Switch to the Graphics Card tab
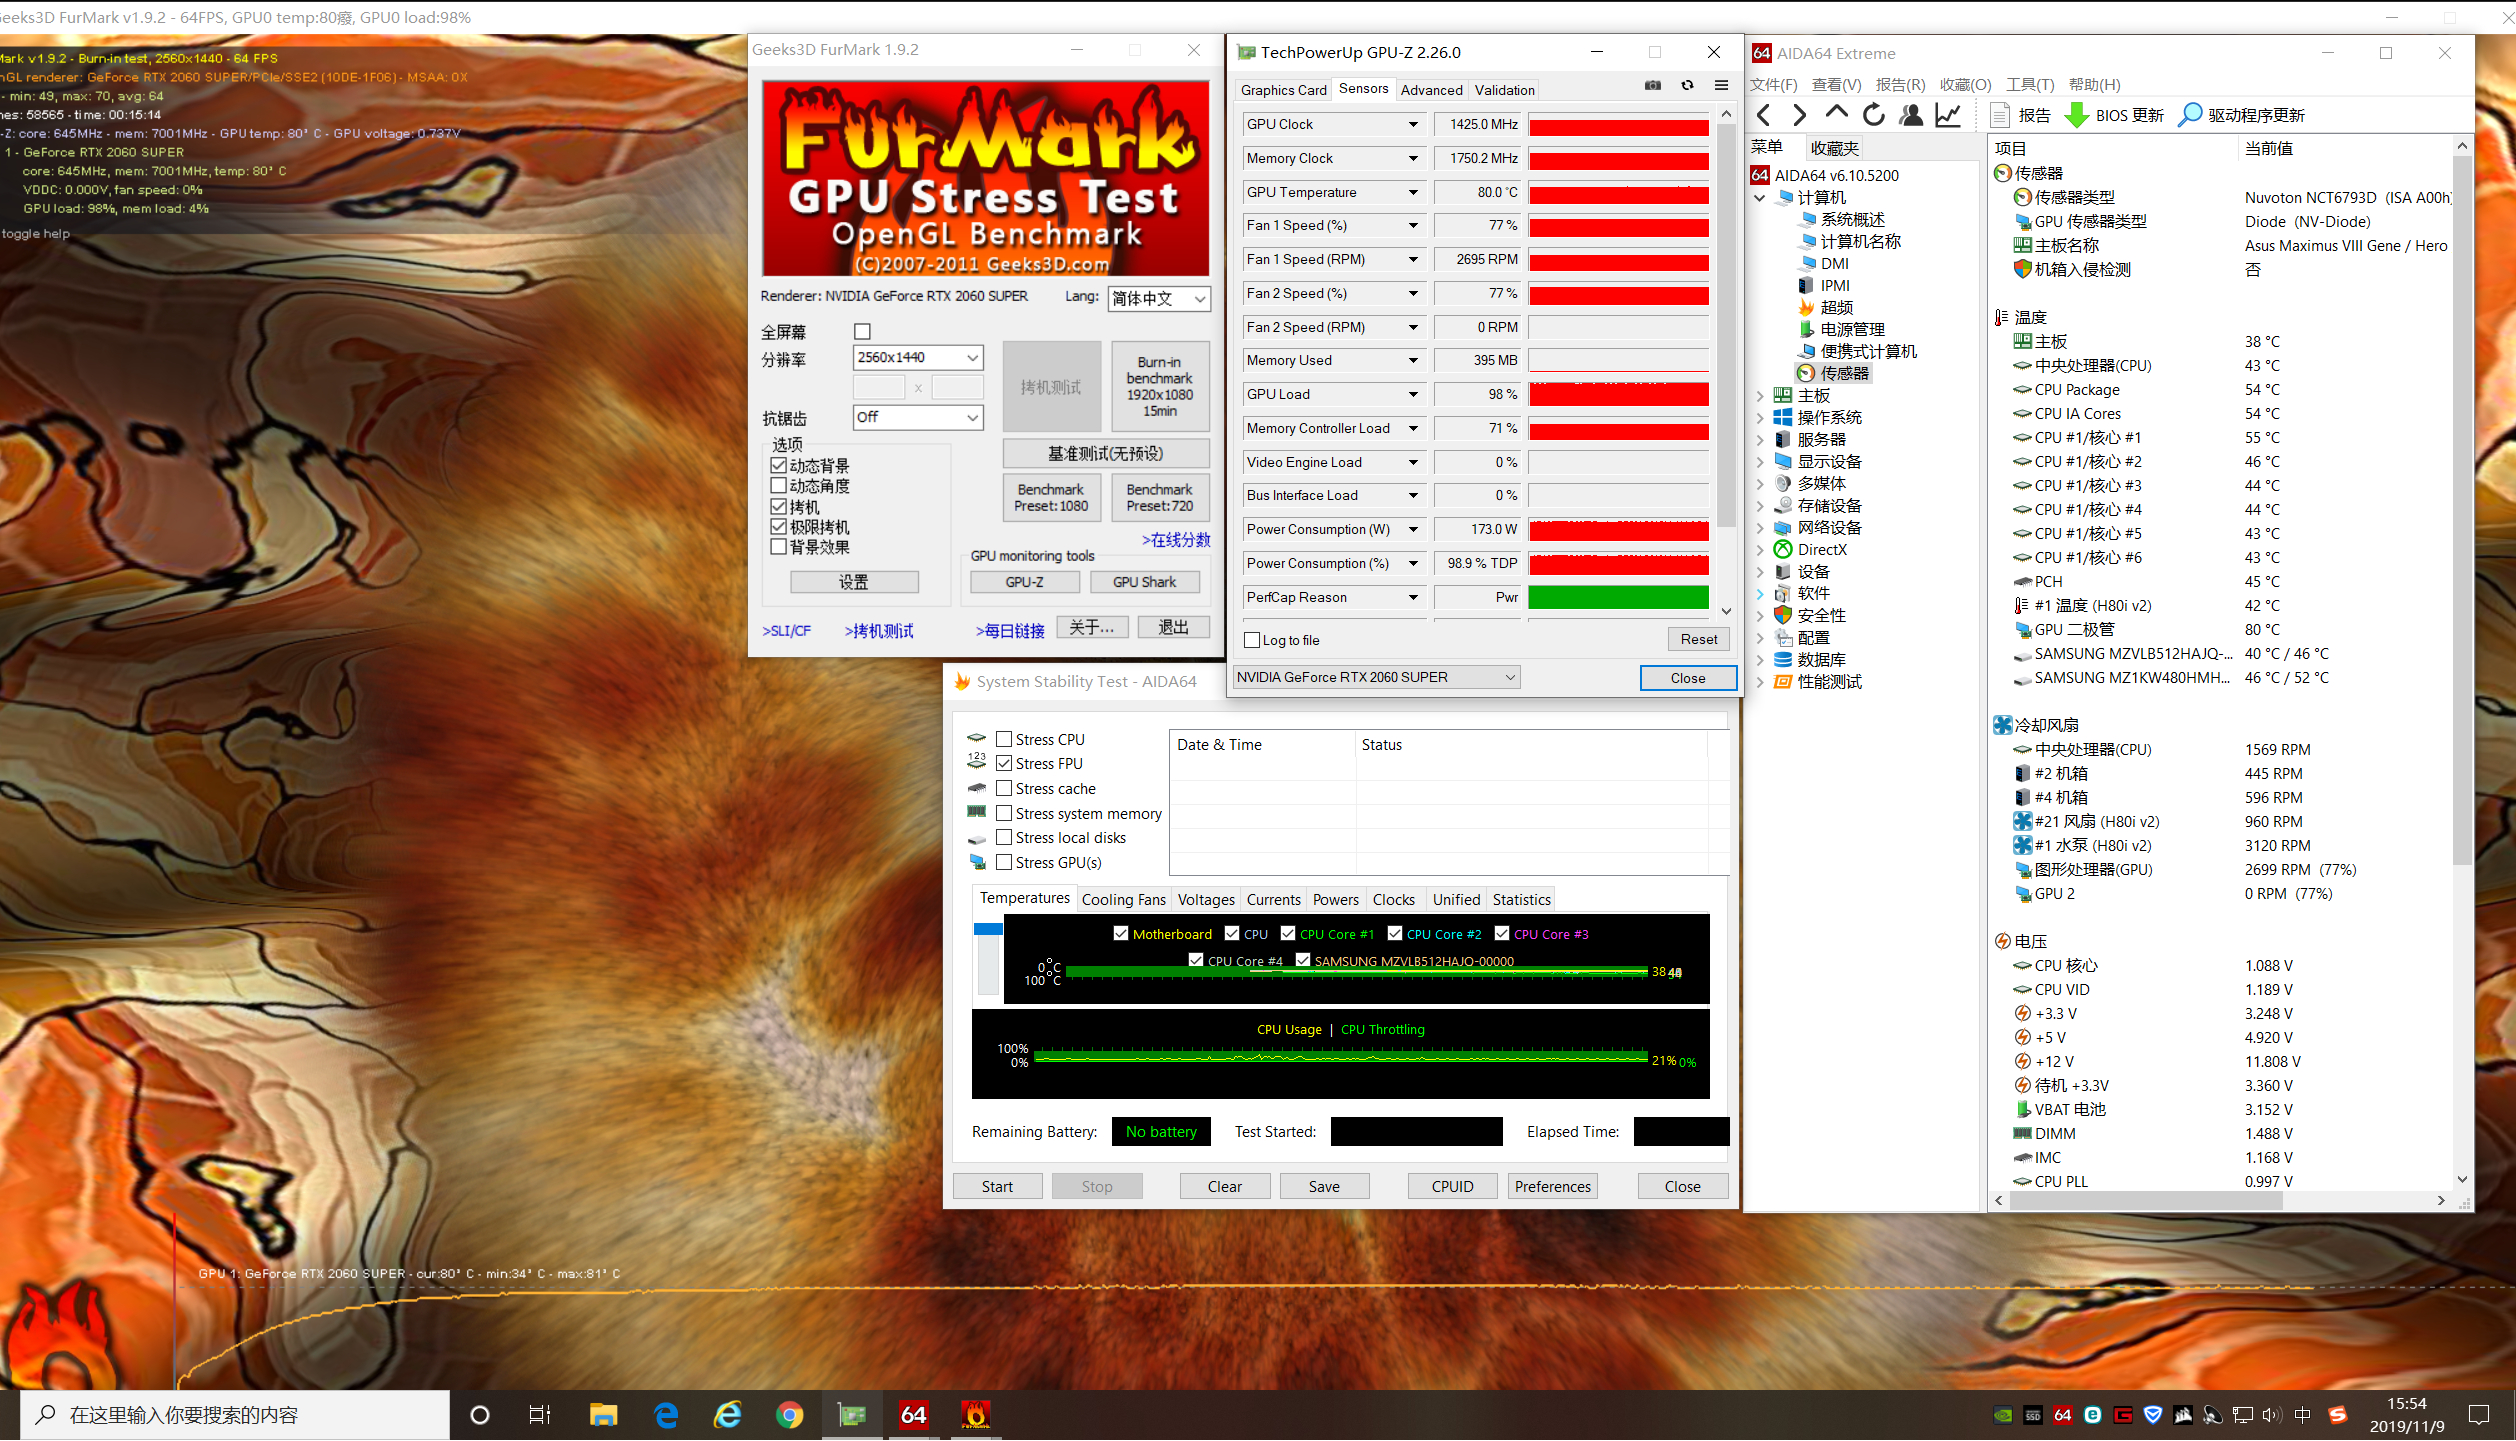The width and height of the screenshot is (2516, 1441). [x=1283, y=90]
